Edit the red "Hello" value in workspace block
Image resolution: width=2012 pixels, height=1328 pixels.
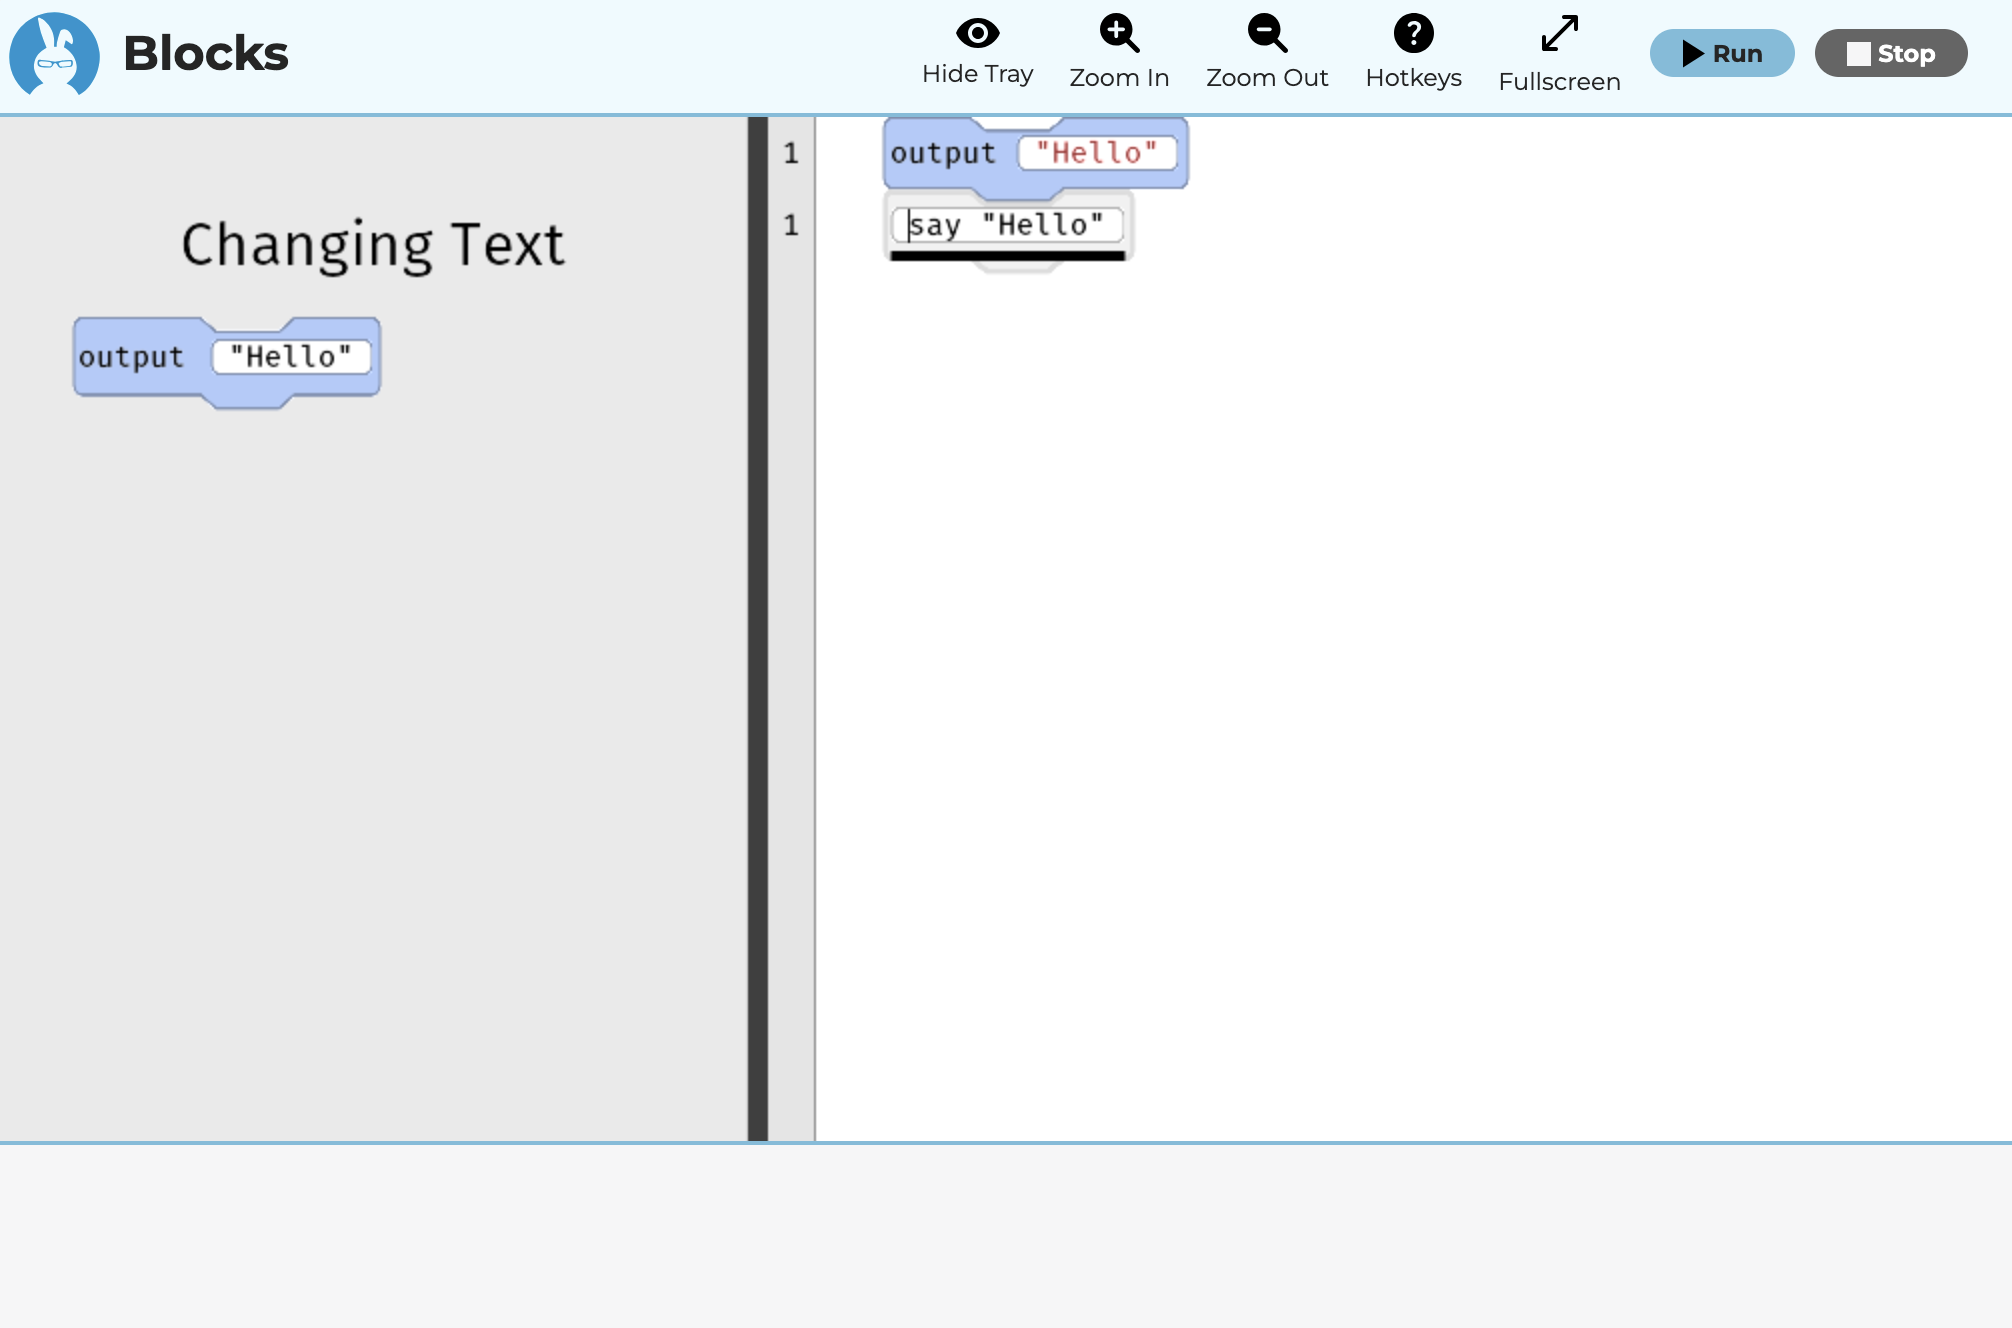[1097, 153]
